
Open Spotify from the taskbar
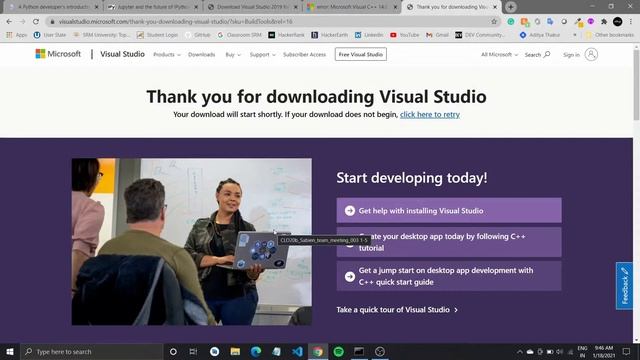[338, 351]
